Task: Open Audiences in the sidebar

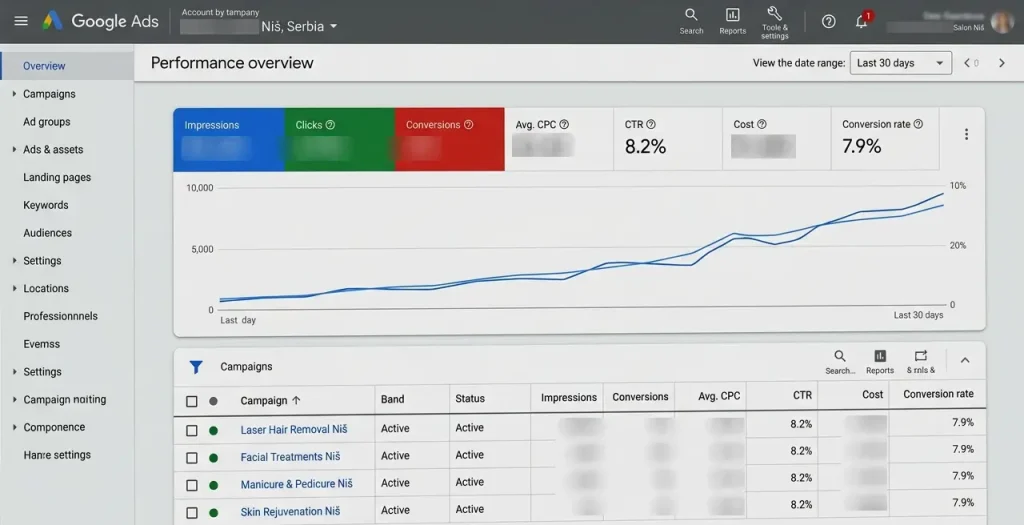Action: tap(48, 232)
